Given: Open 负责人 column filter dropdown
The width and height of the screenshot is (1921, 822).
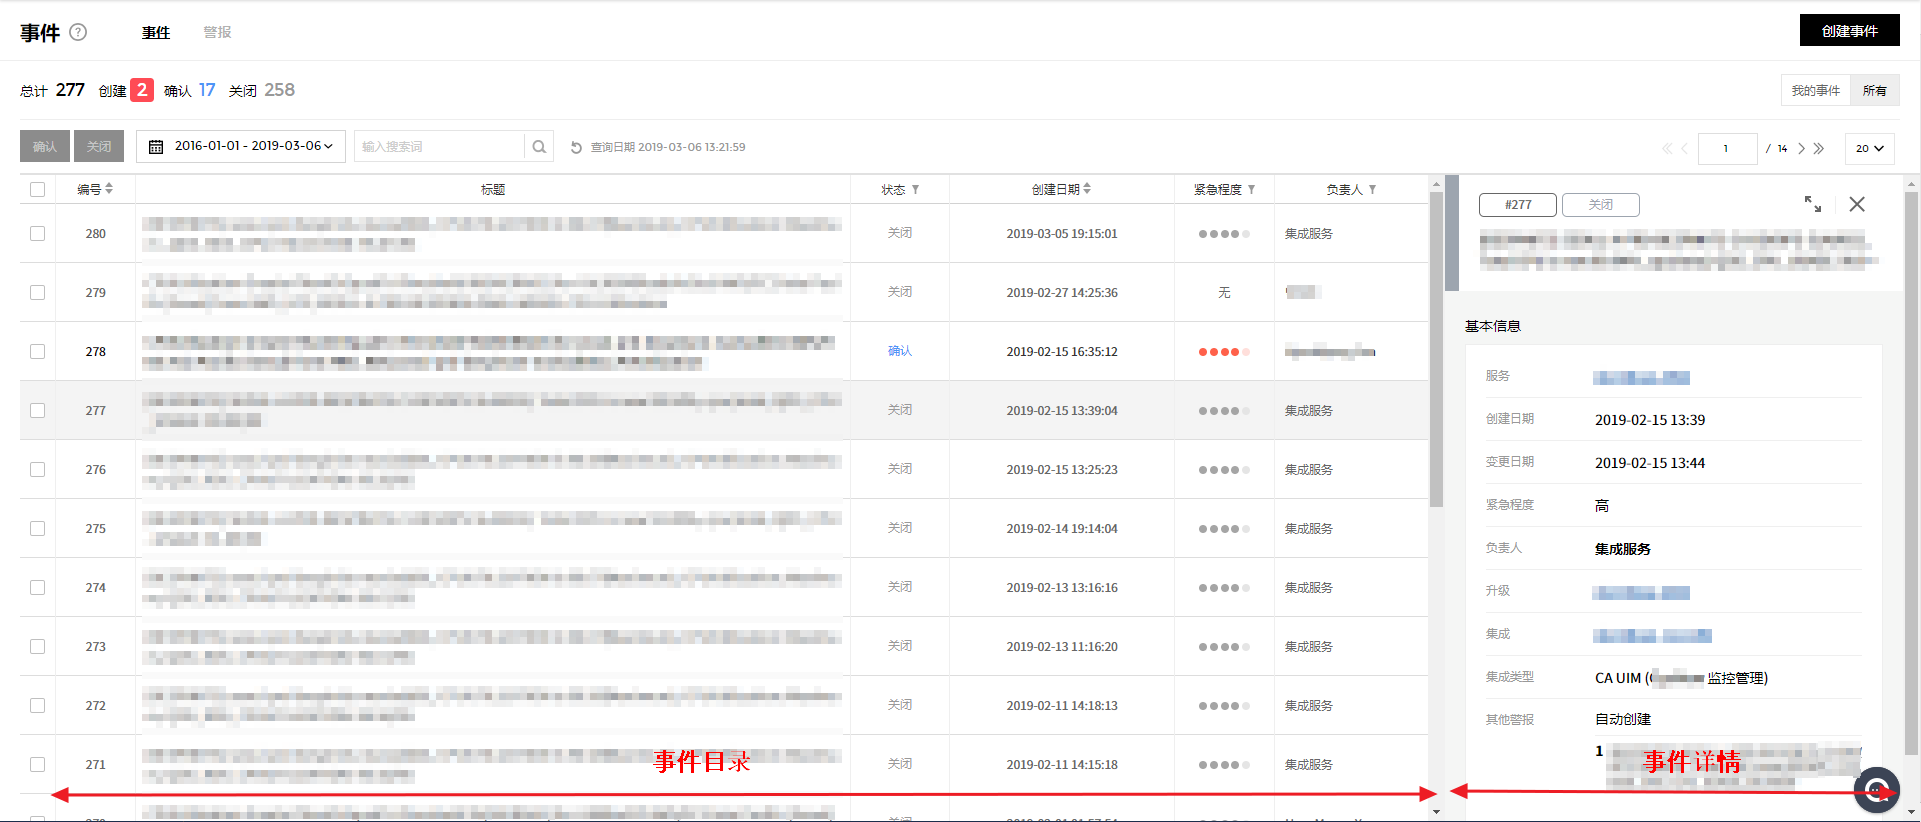Looking at the screenshot, I should (1372, 189).
